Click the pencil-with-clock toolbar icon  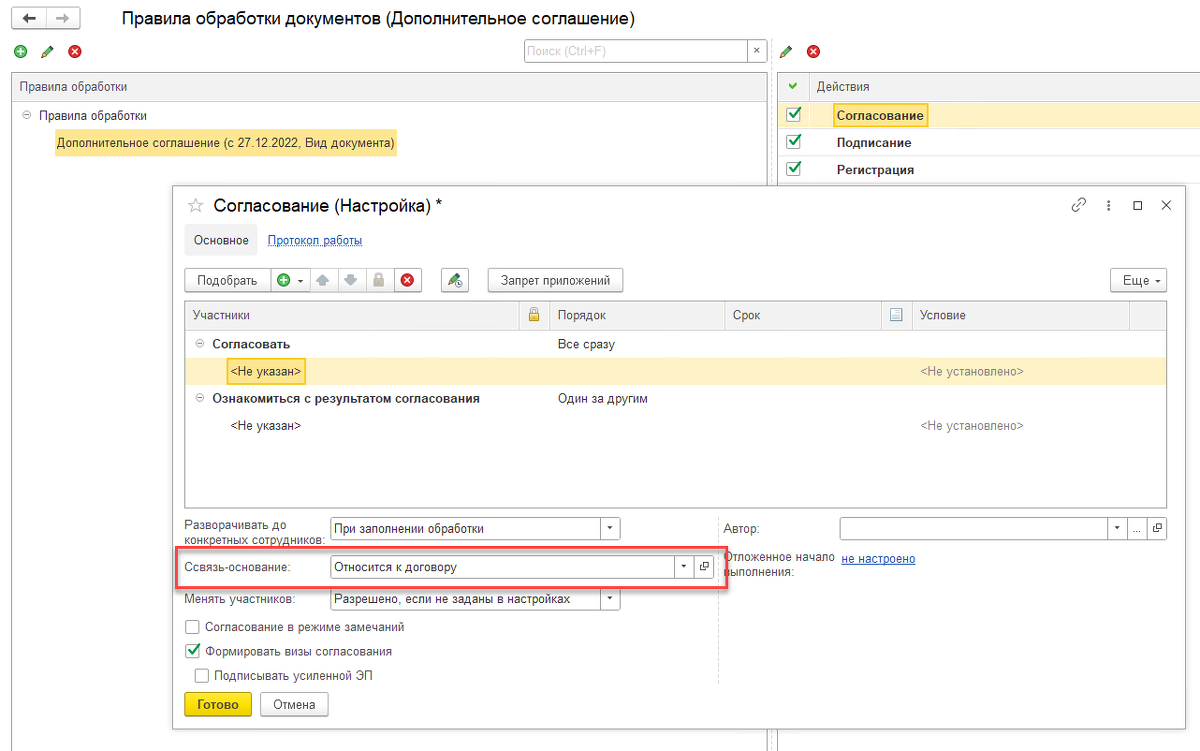pos(455,280)
